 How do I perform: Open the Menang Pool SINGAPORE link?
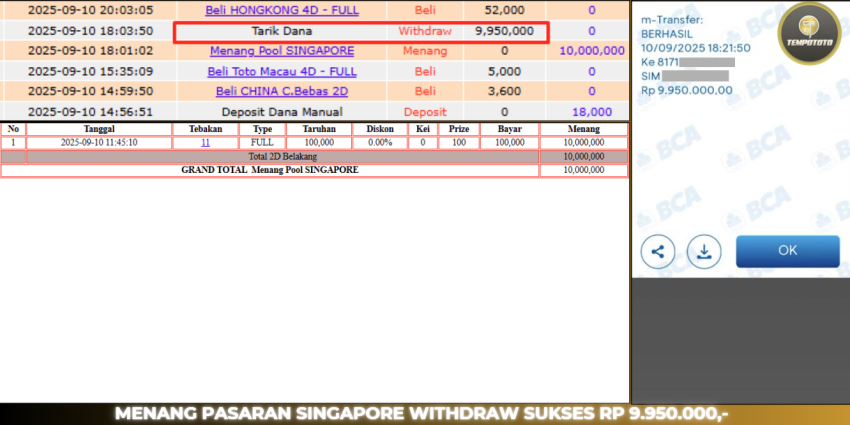(x=282, y=51)
